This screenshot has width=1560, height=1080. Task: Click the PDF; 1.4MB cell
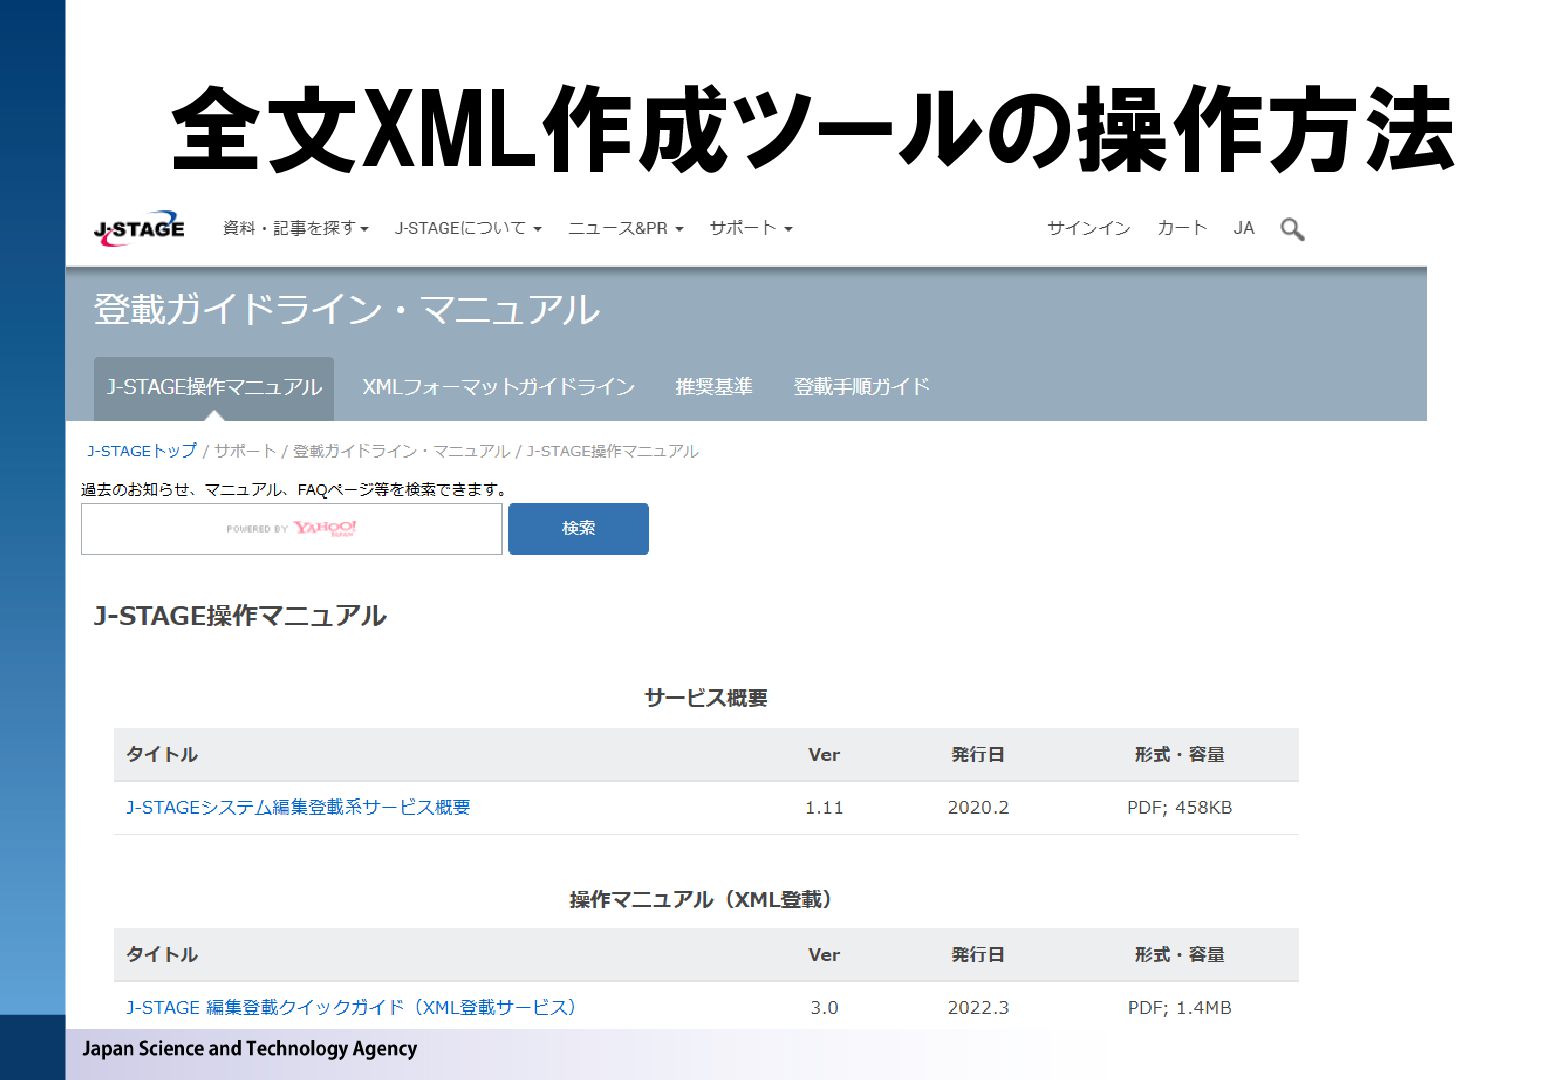tap(1179, 1008)
